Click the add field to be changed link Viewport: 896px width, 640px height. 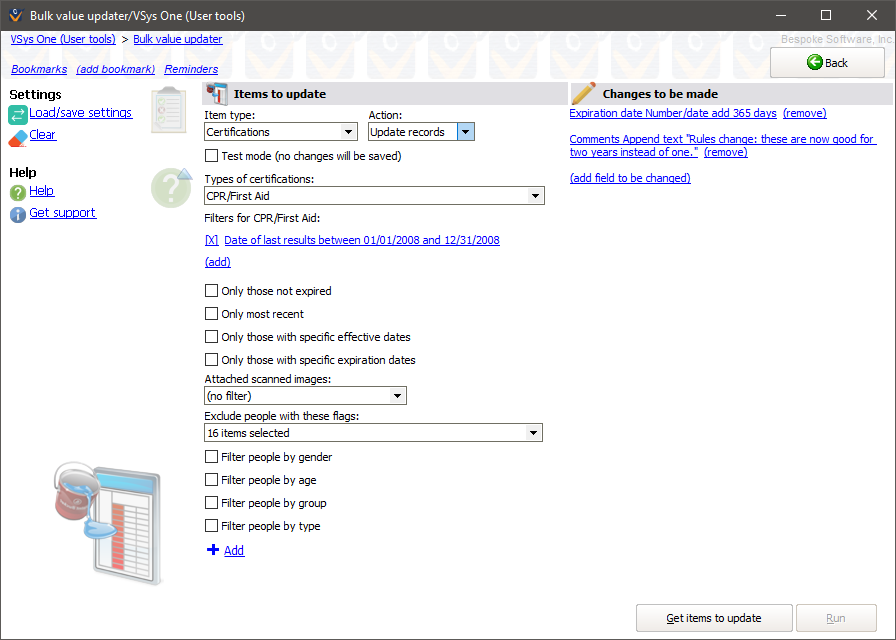[x=630, y=178]
